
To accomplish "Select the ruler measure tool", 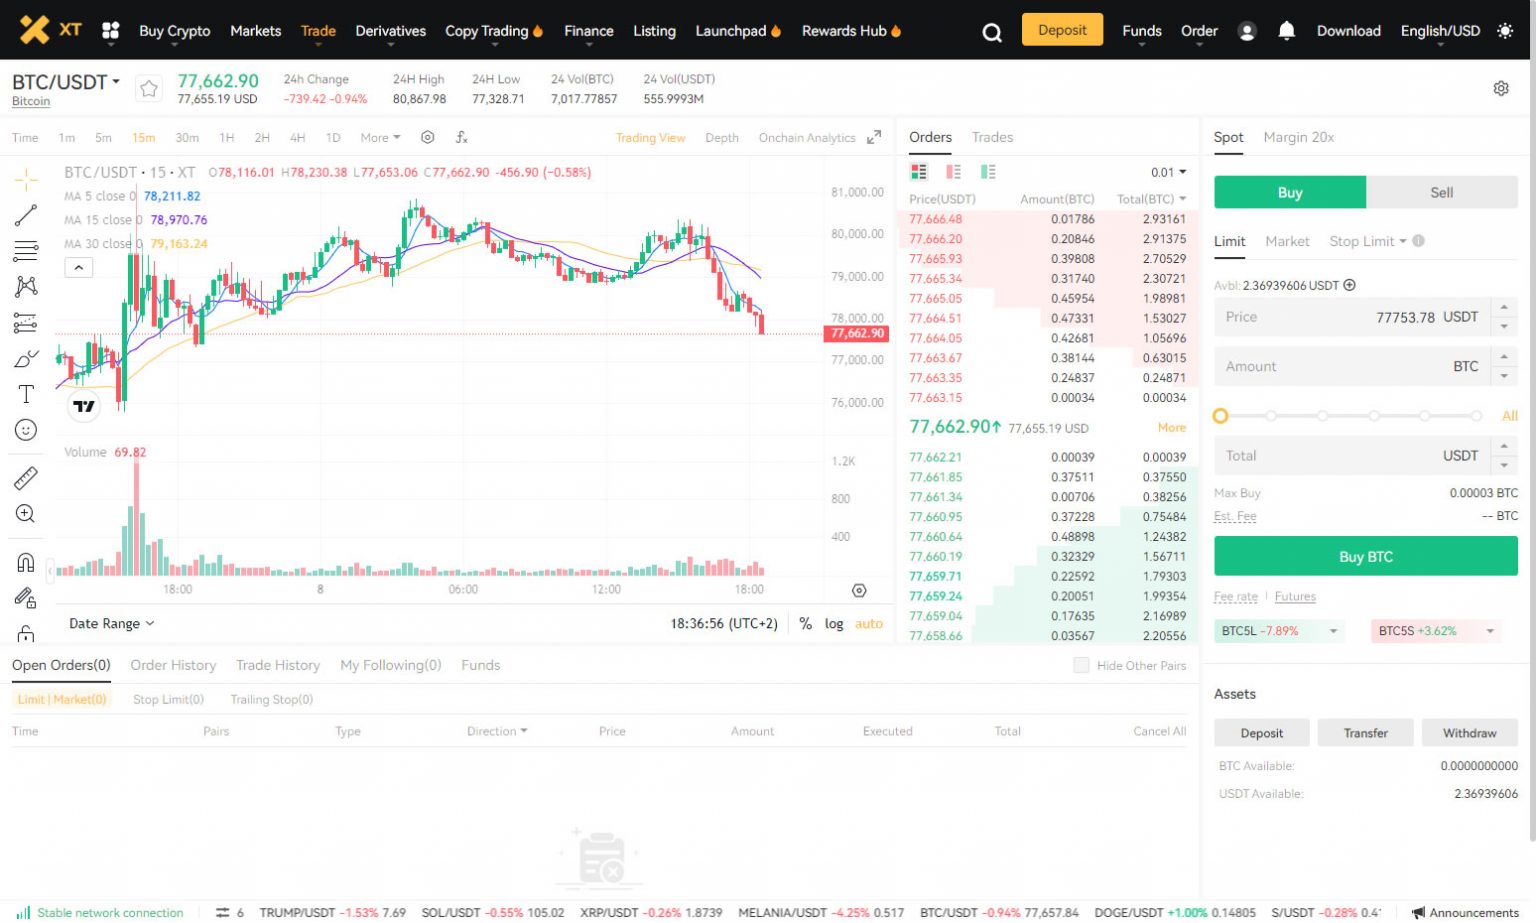I will pyautogui.click(x=26, y=478).
